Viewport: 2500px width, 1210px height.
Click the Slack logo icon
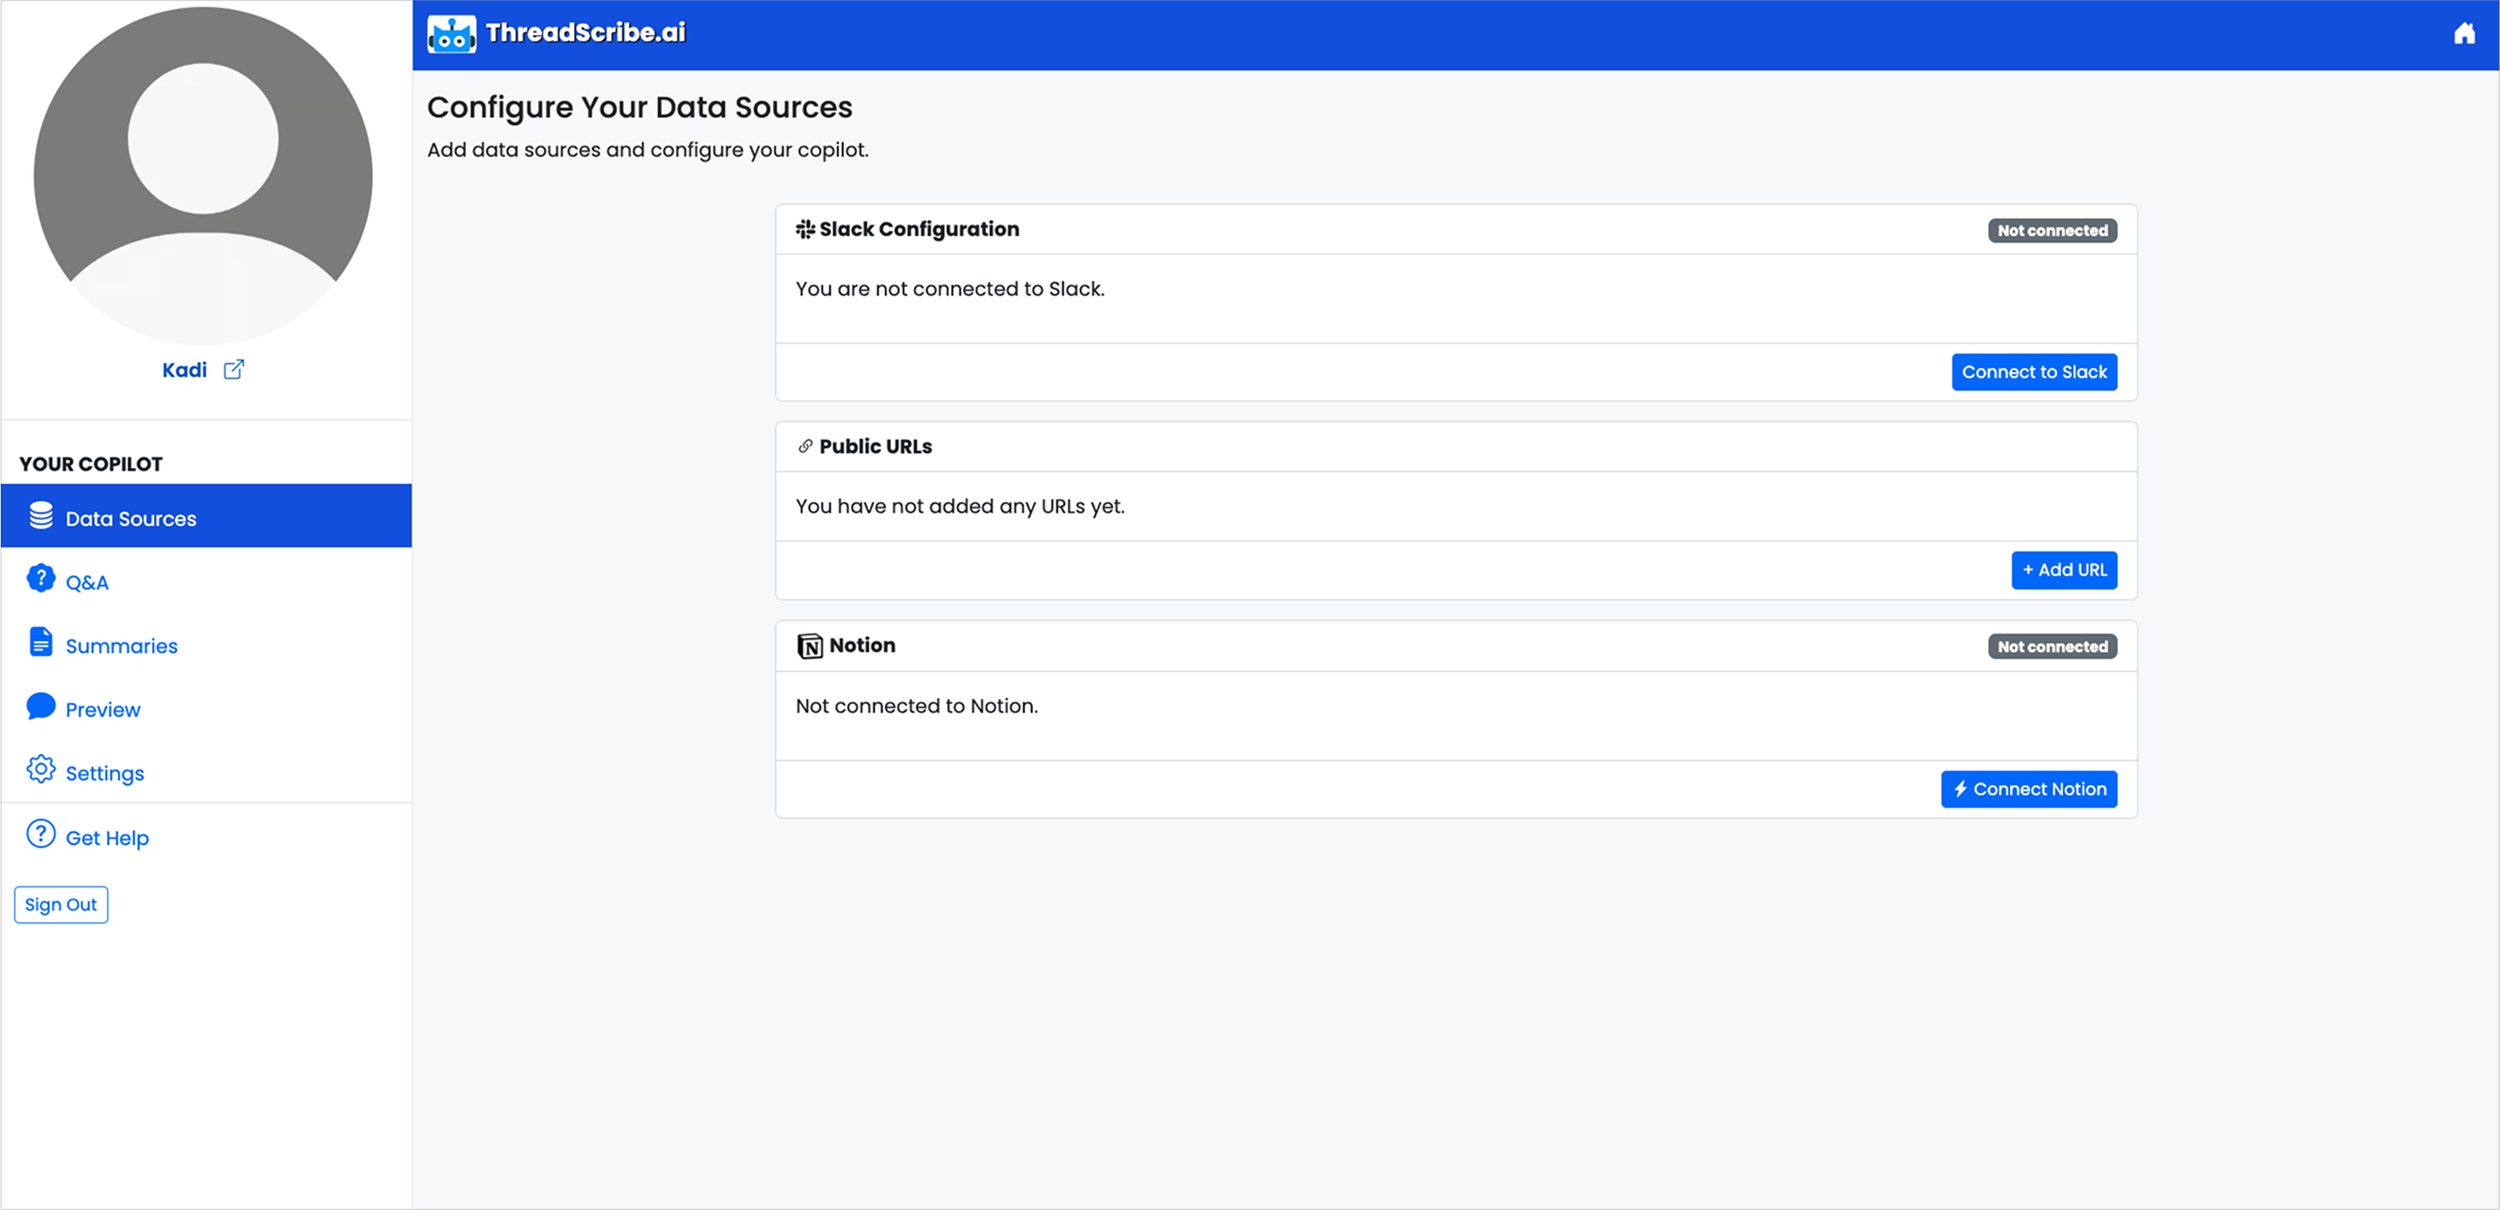click(x=805, y=230)
